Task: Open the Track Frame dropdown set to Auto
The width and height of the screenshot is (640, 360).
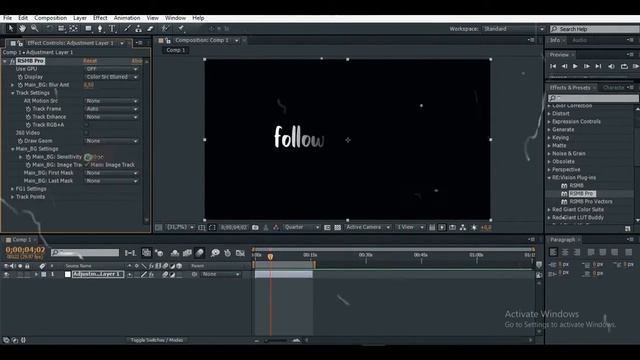Action: 112,109
